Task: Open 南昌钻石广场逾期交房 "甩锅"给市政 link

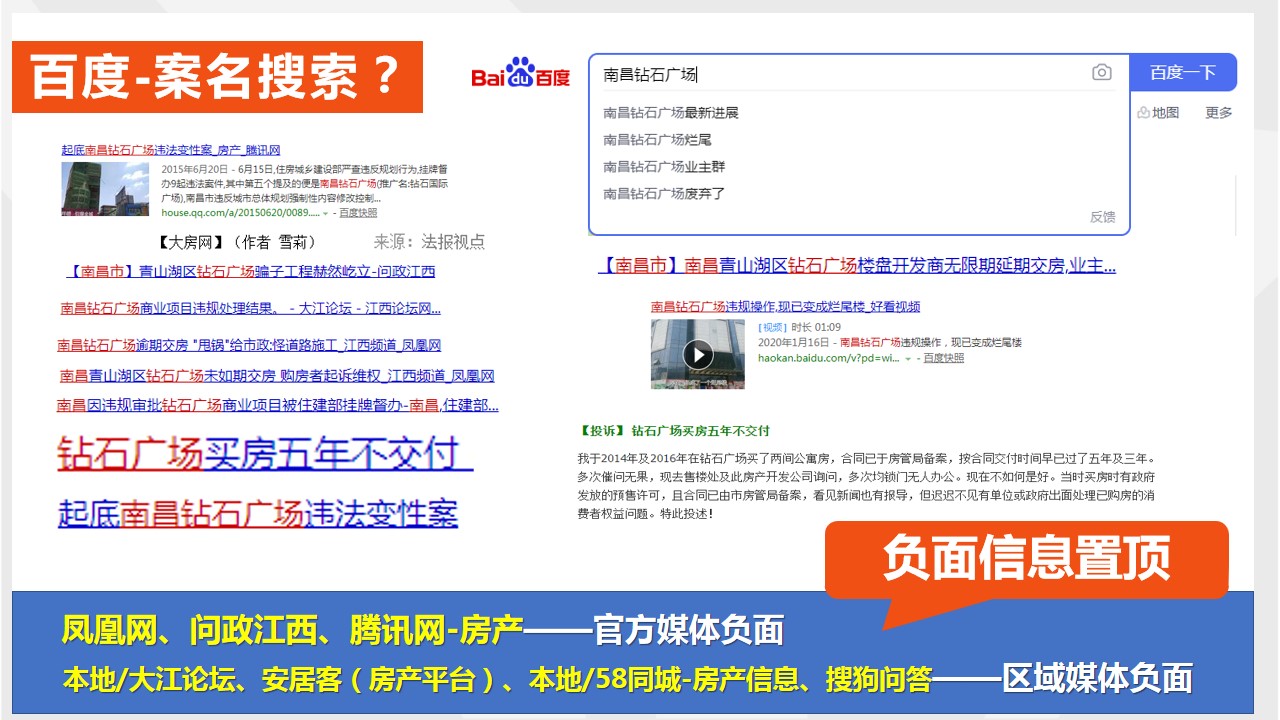Action: pos(249,346)
